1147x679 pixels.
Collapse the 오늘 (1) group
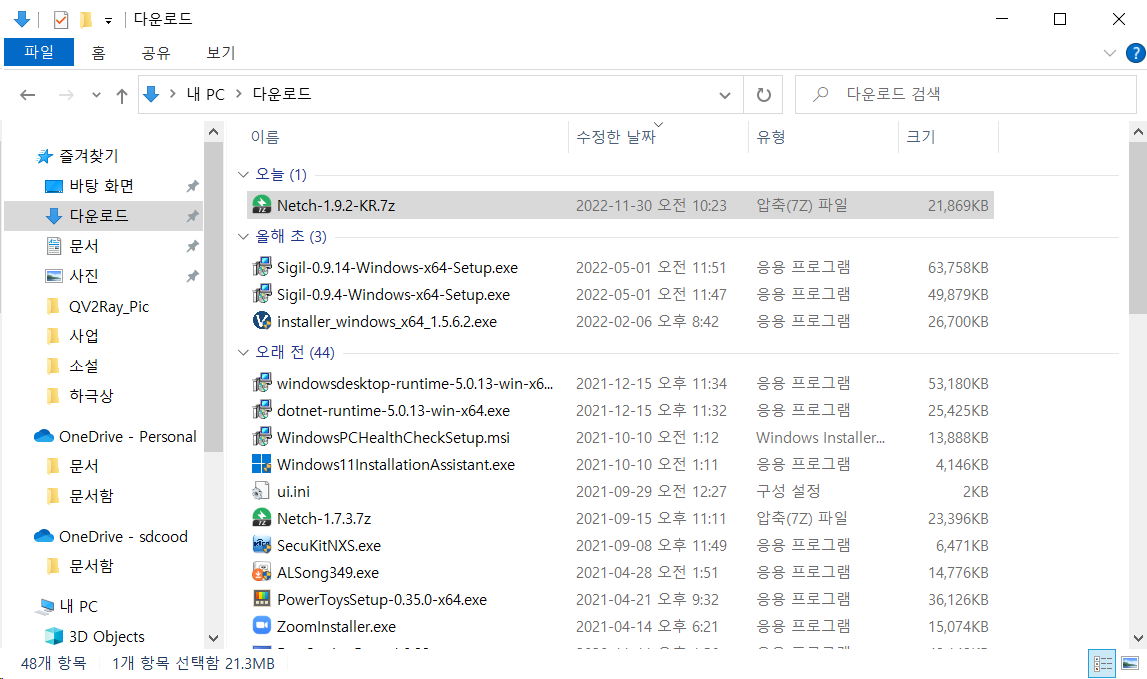pyautogui.click(x=243, y=175)
